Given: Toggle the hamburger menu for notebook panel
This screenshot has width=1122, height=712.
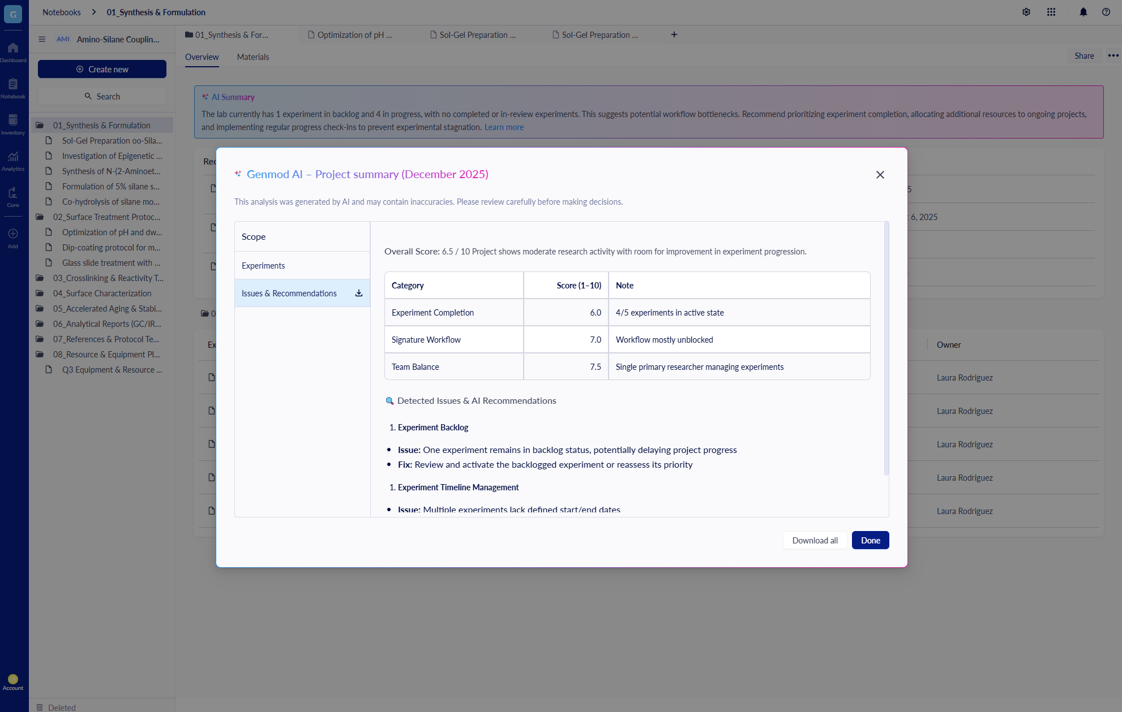Looking at the screenshot, I should 42,39.
